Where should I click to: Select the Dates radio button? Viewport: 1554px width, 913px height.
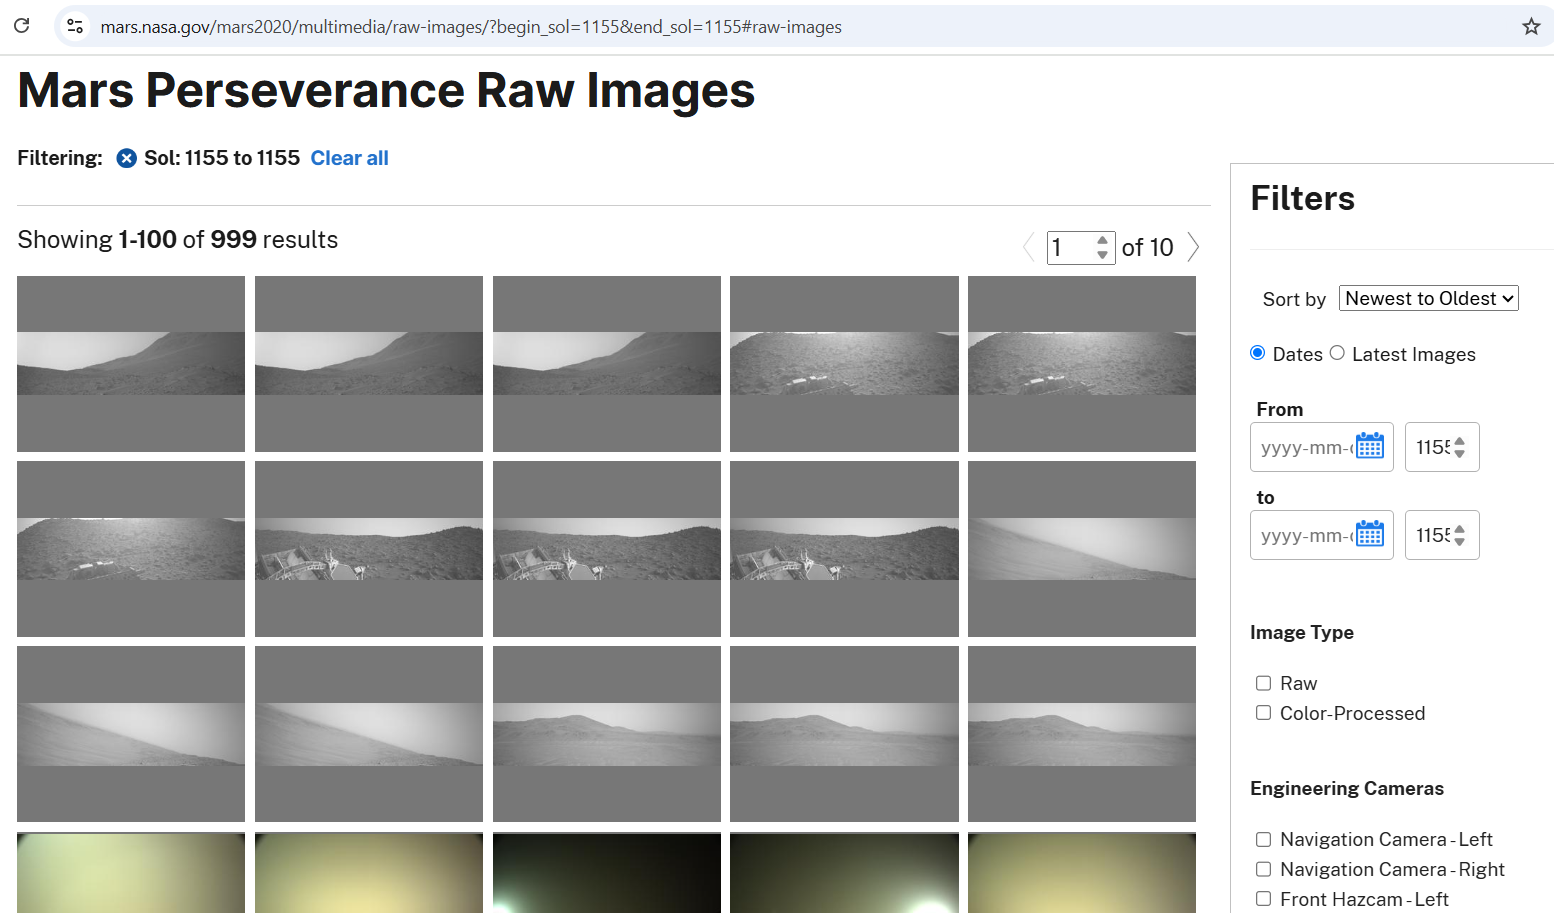click(1258, 353)
